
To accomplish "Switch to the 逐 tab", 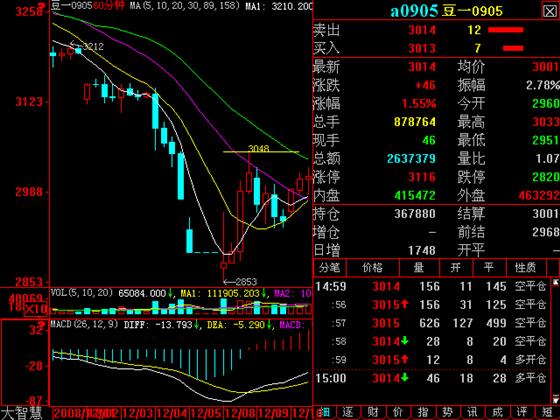I will [x=348, y=413].
